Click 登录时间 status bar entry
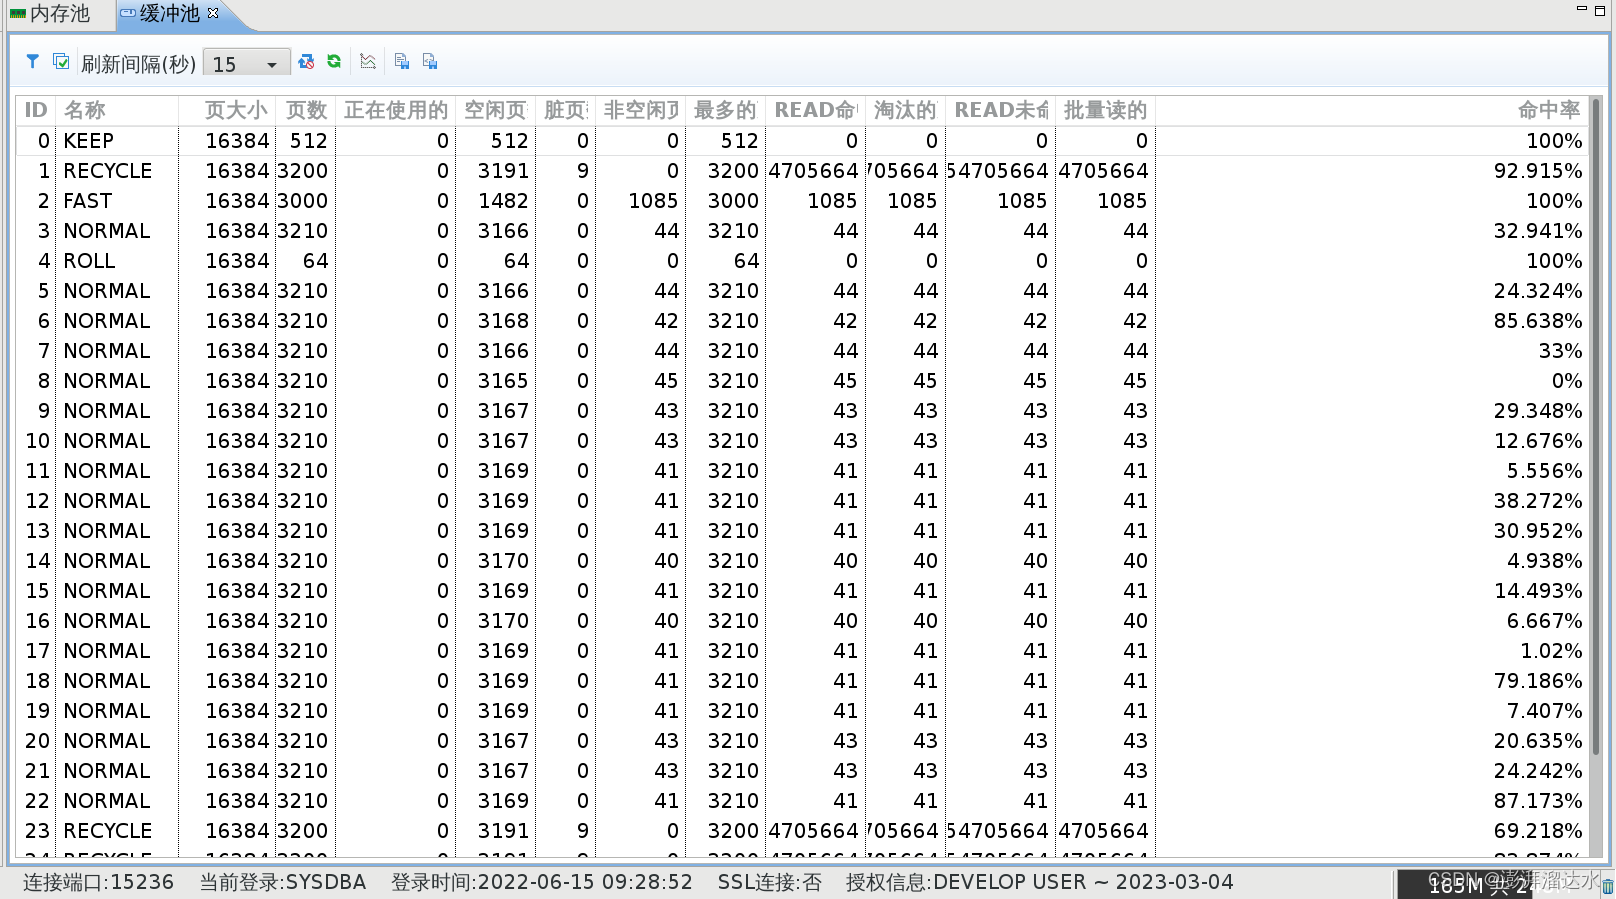The image size is (1616, 899). tap(541, 882)
